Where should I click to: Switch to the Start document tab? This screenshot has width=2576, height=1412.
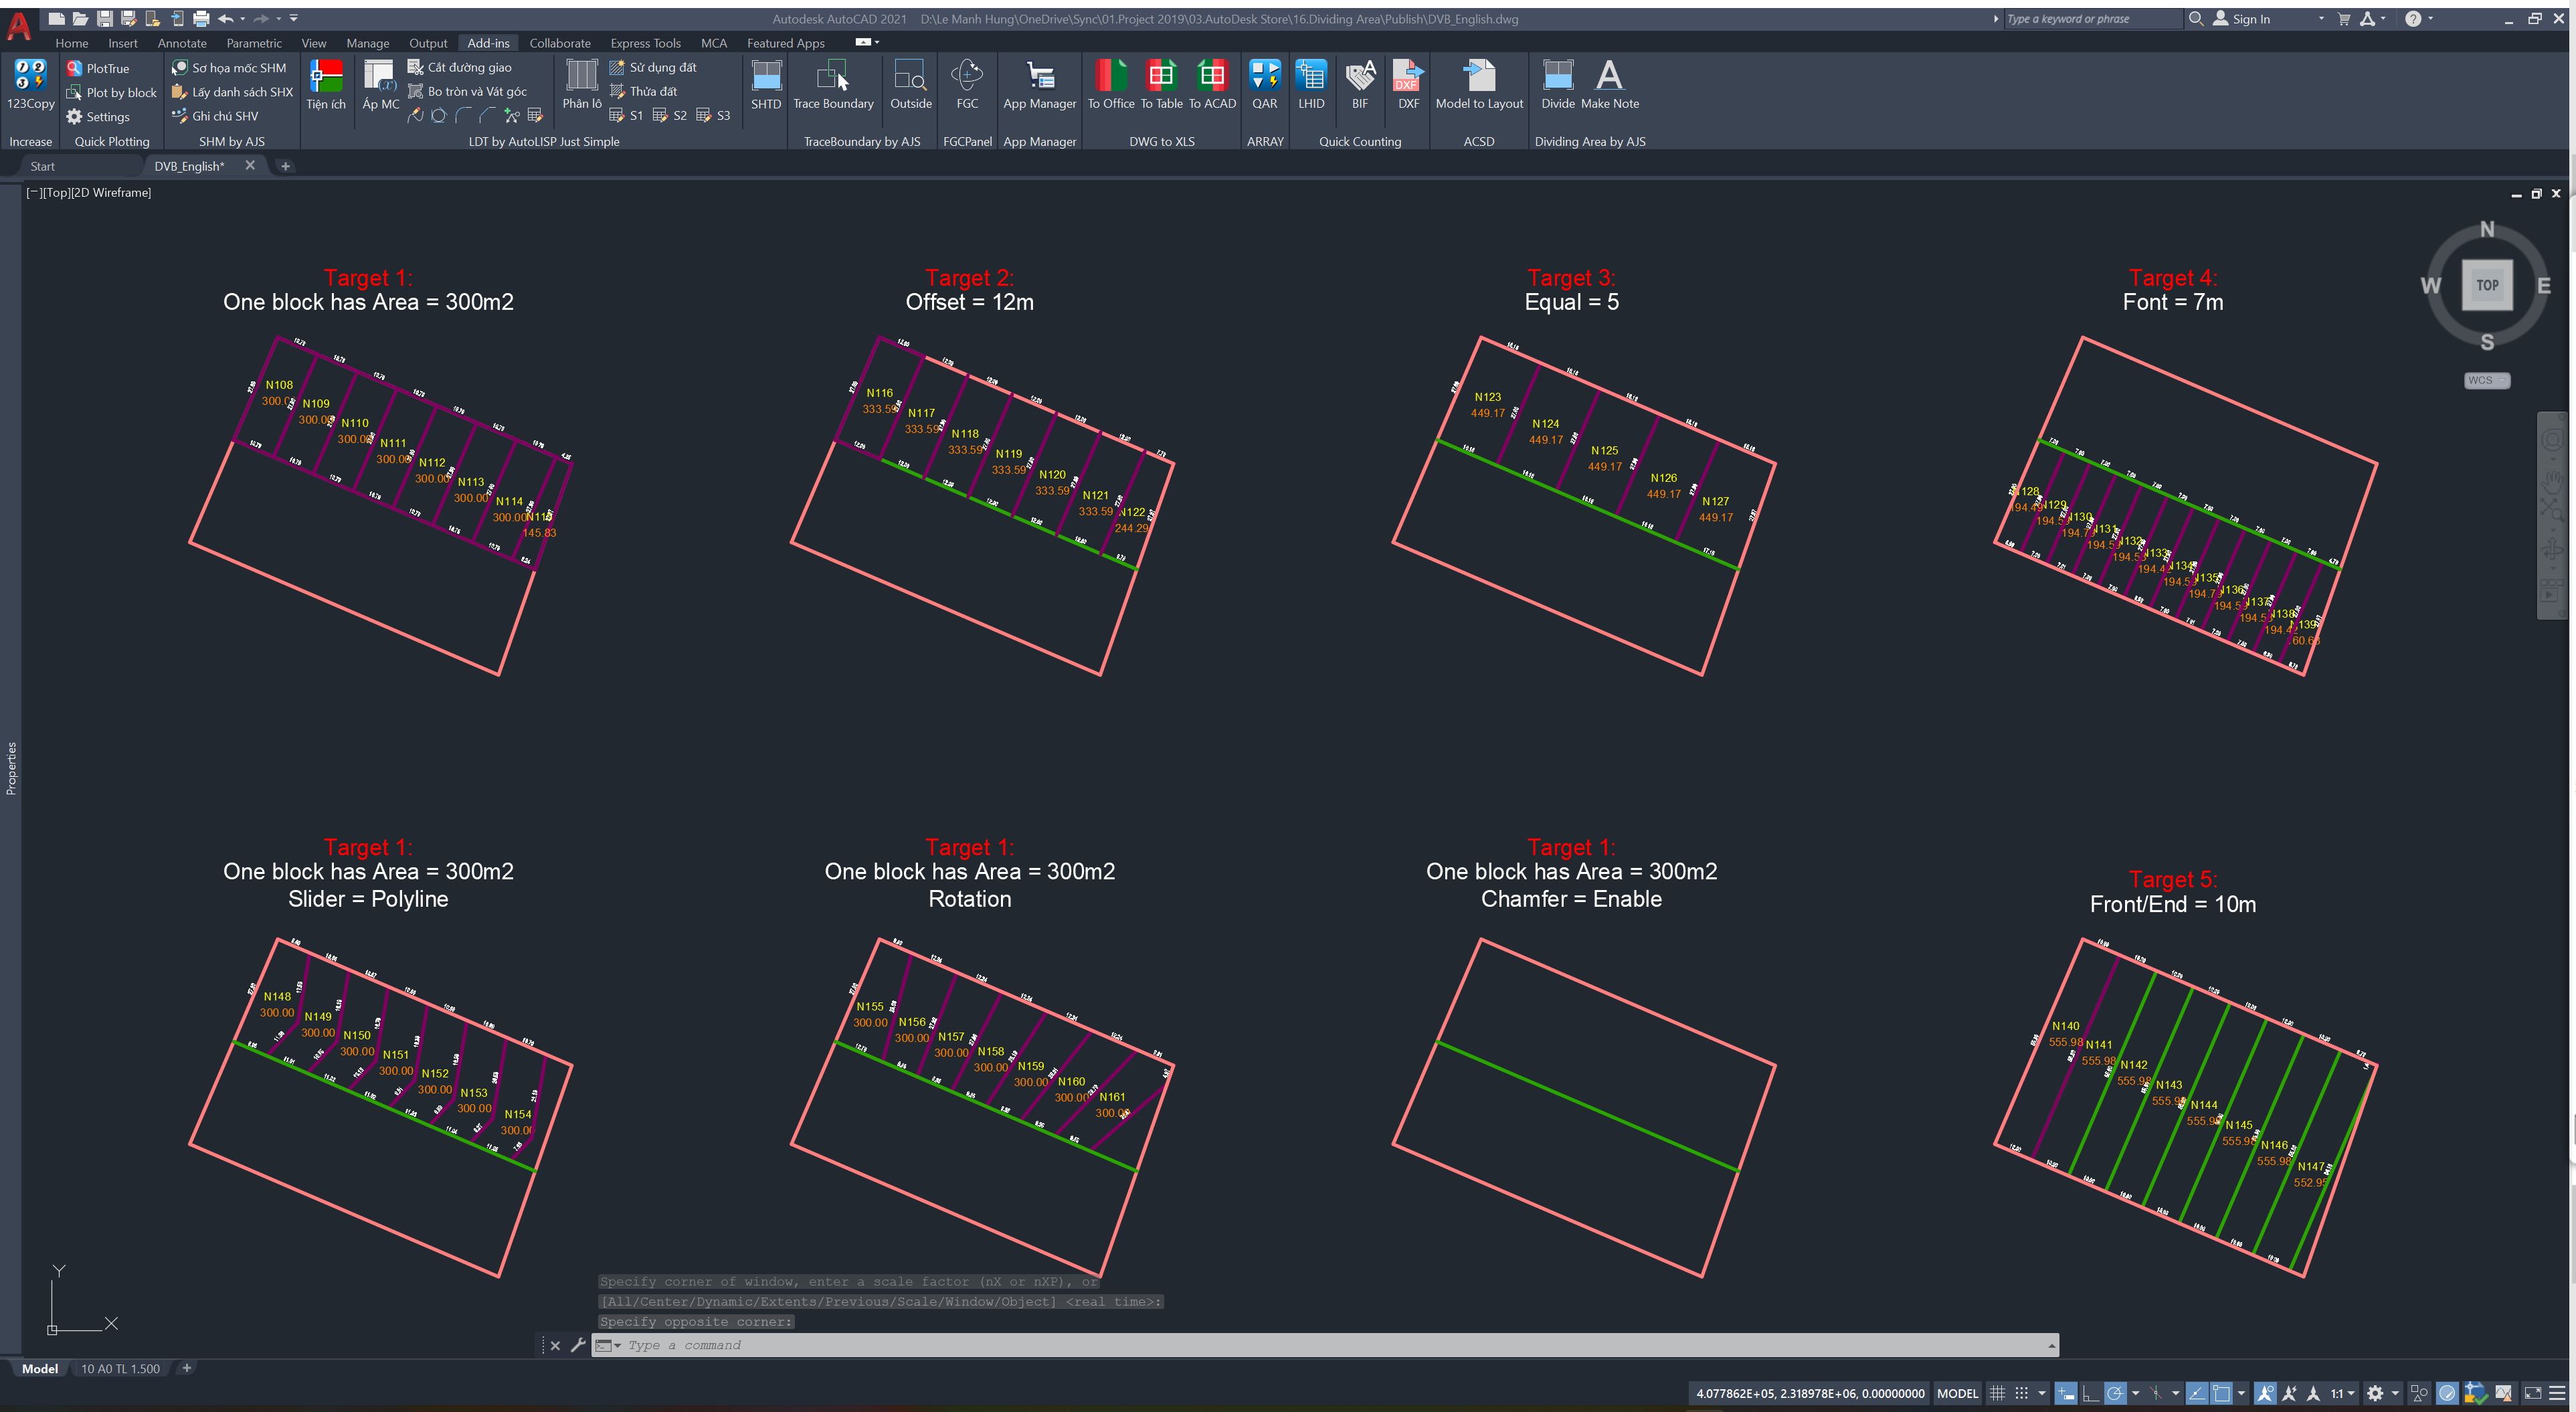pos(42,166)
